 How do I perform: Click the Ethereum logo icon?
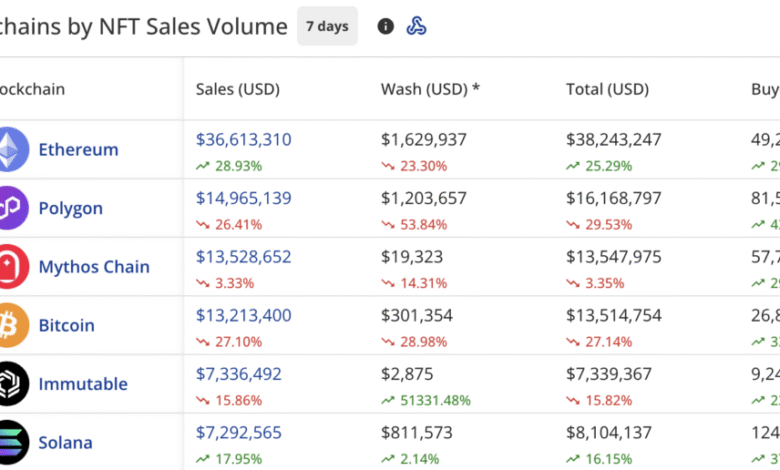(x=12, y=149)
